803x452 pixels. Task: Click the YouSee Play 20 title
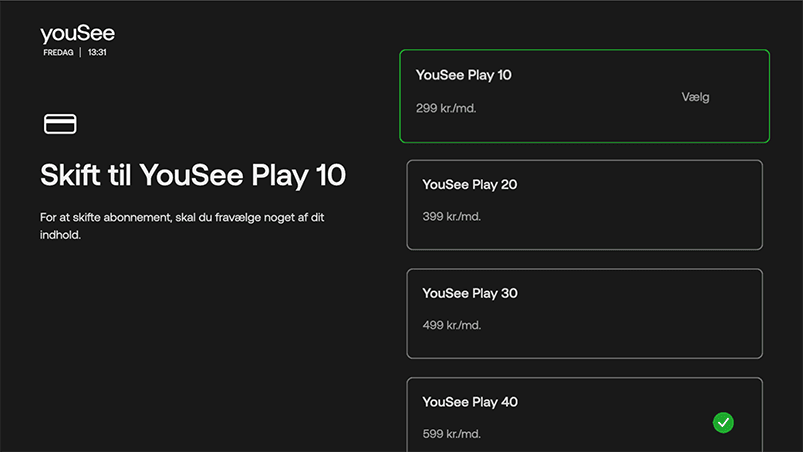pos(469,185)
